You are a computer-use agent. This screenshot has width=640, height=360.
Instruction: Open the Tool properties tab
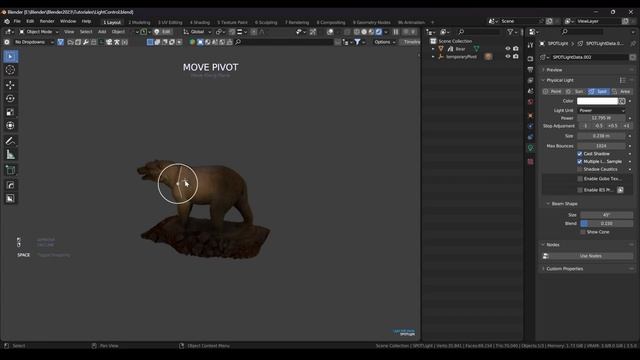(530, 45)
